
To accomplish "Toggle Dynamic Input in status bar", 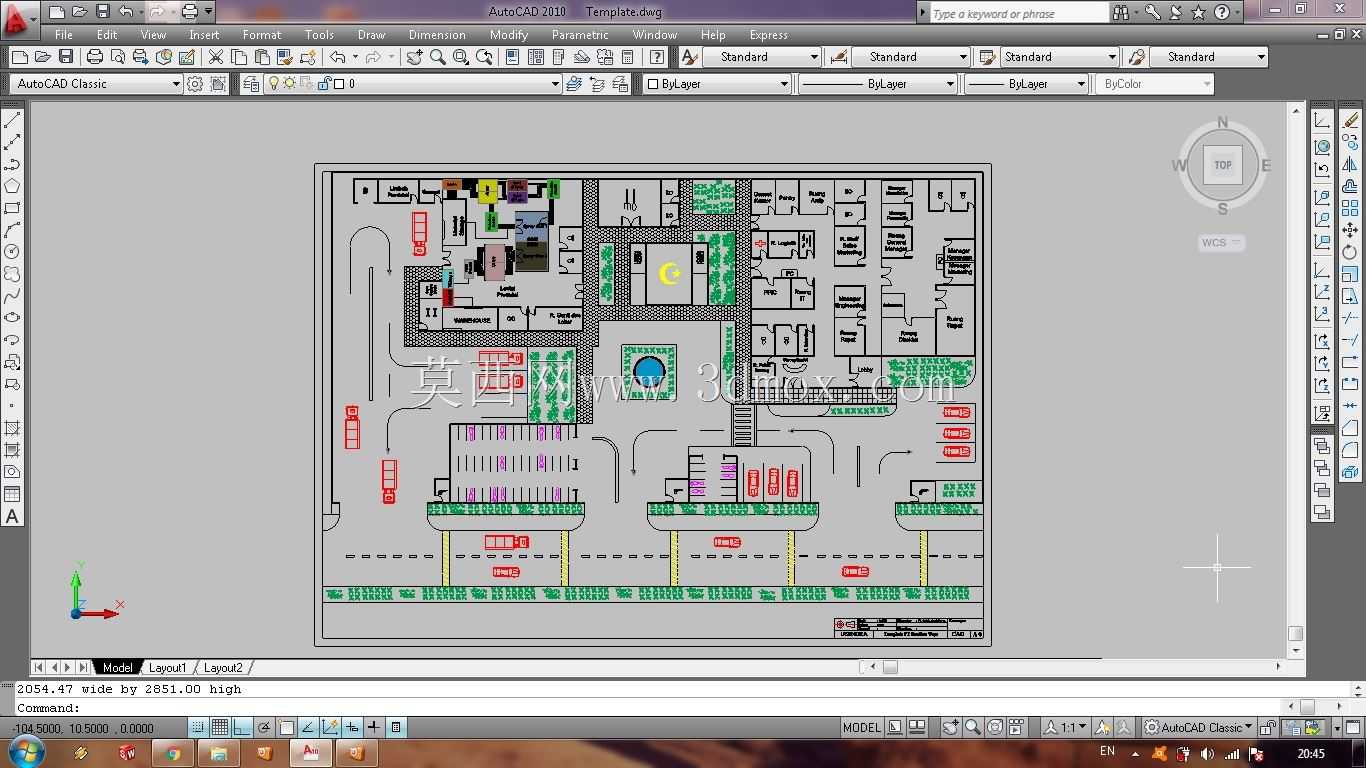I will point(352,728).
